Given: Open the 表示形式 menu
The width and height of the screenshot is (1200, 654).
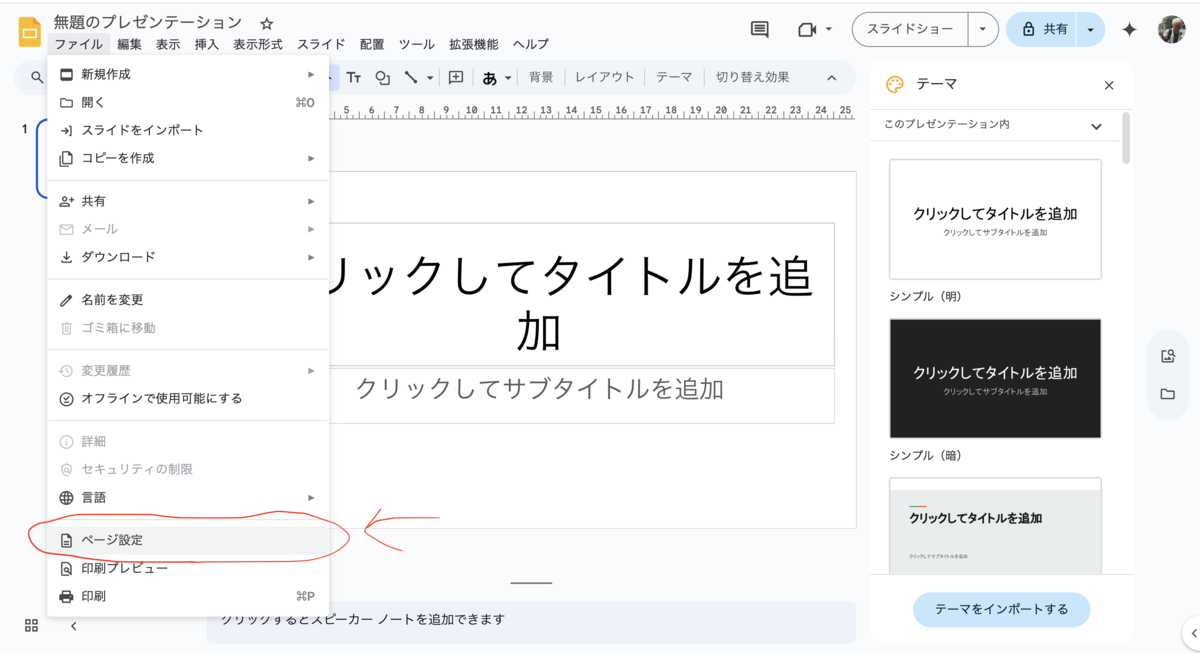Looking at the screenshot, I should point(258,45).
